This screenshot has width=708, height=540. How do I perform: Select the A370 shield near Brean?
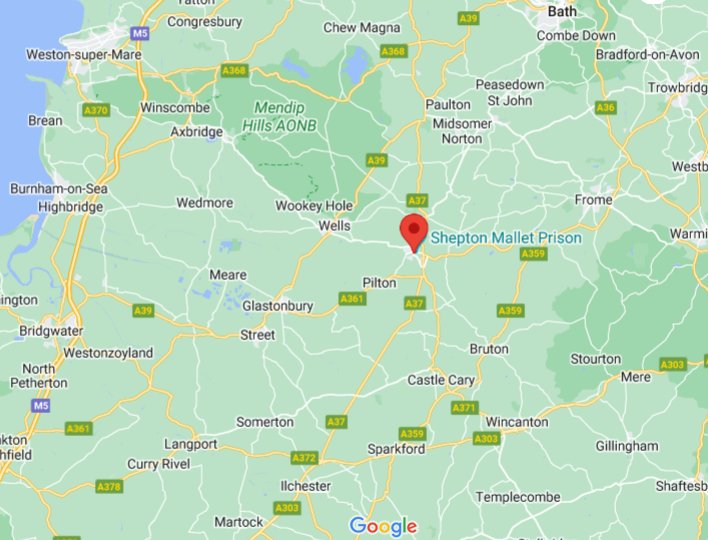pos(96,110)
